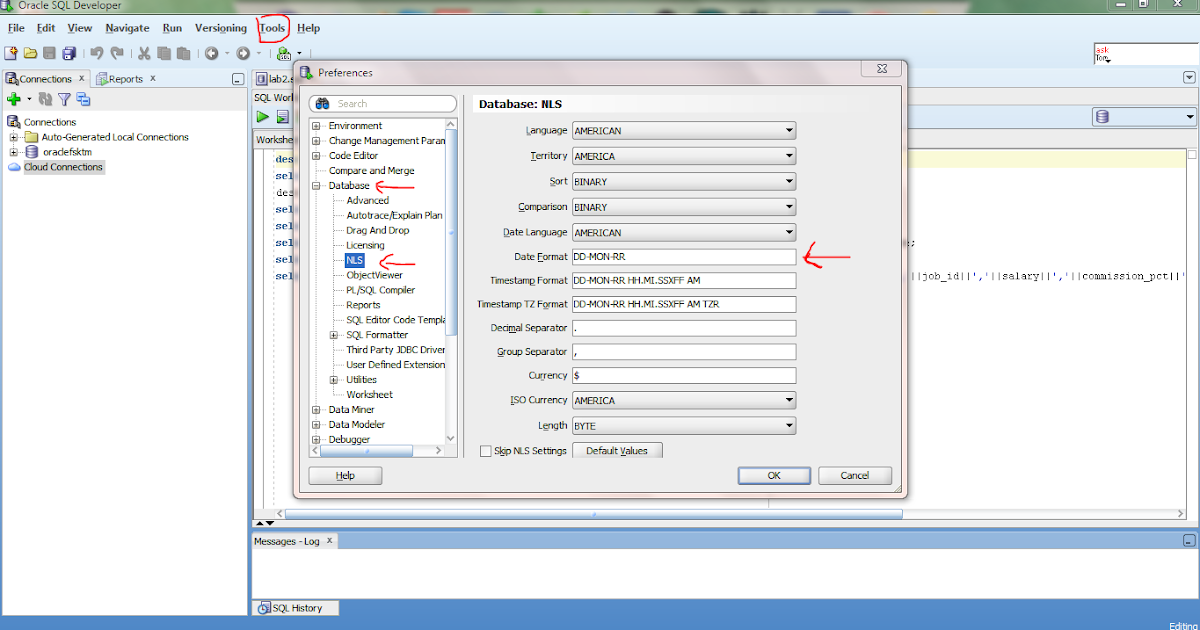Open the Sort dropdown showing BINARY
This screenshot has width=1200, height=630.
(x=789, y=181)
